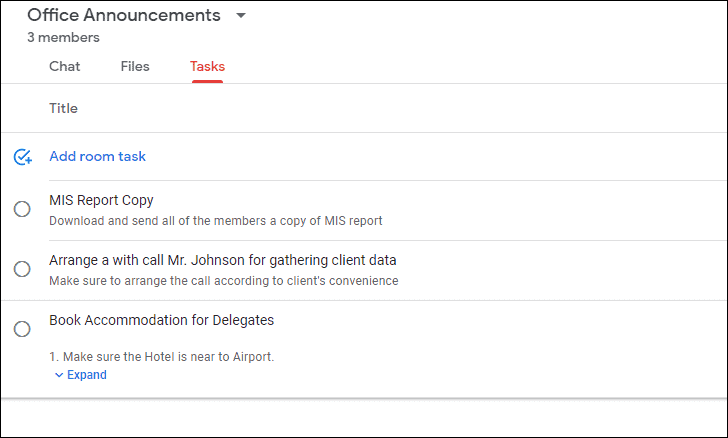Image resolution: width=728 pixels, height=438 pixels.
Task: Open the MIS Report Copy task title
Action: (x=101, y=200)
